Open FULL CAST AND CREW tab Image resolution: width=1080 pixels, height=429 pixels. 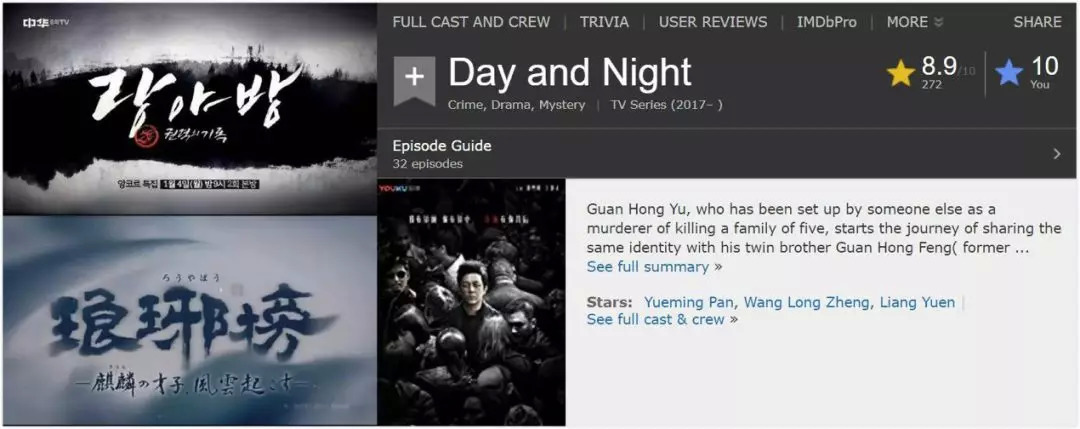[471, 22]
